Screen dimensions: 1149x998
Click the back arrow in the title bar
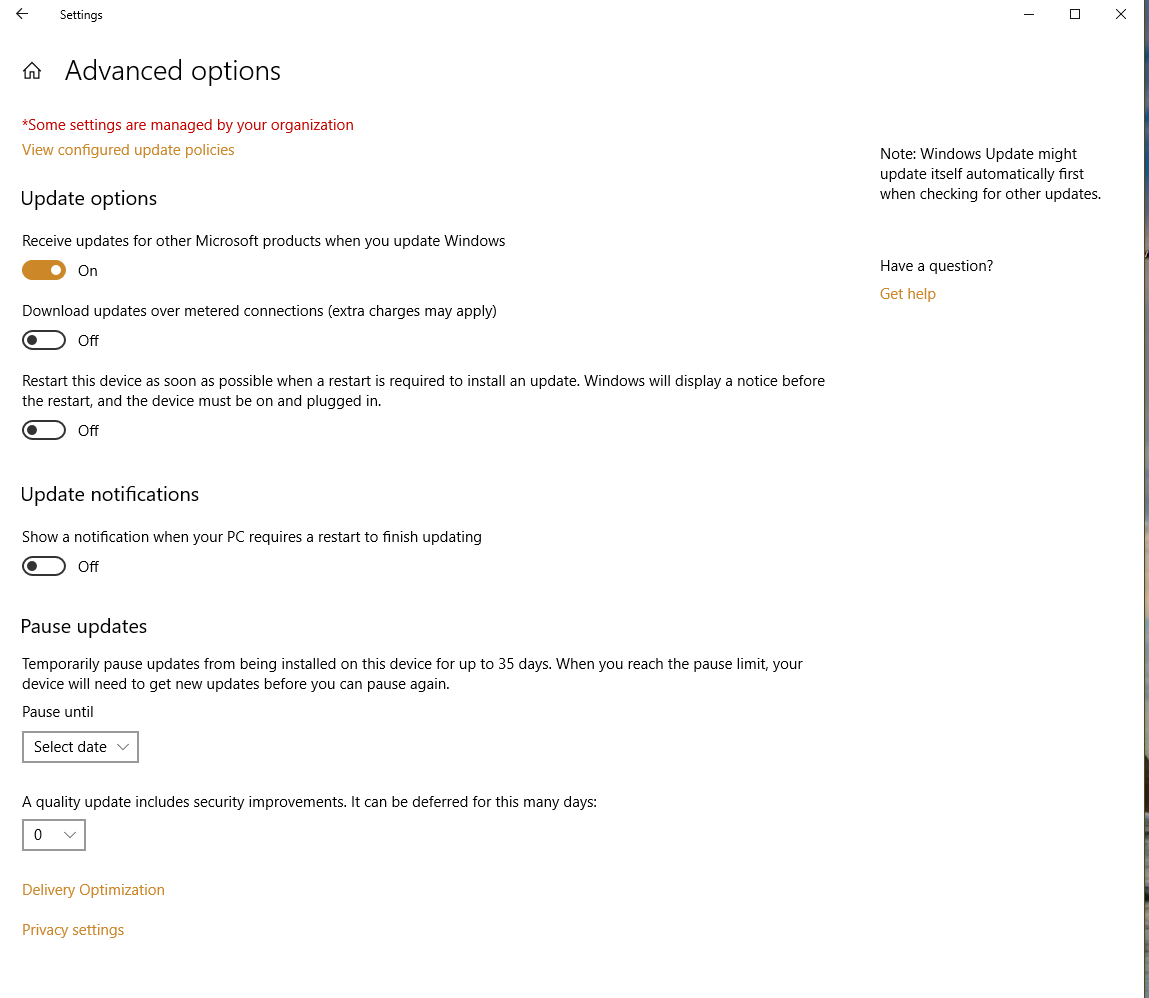pyautogui.click(x=22, y=15)
